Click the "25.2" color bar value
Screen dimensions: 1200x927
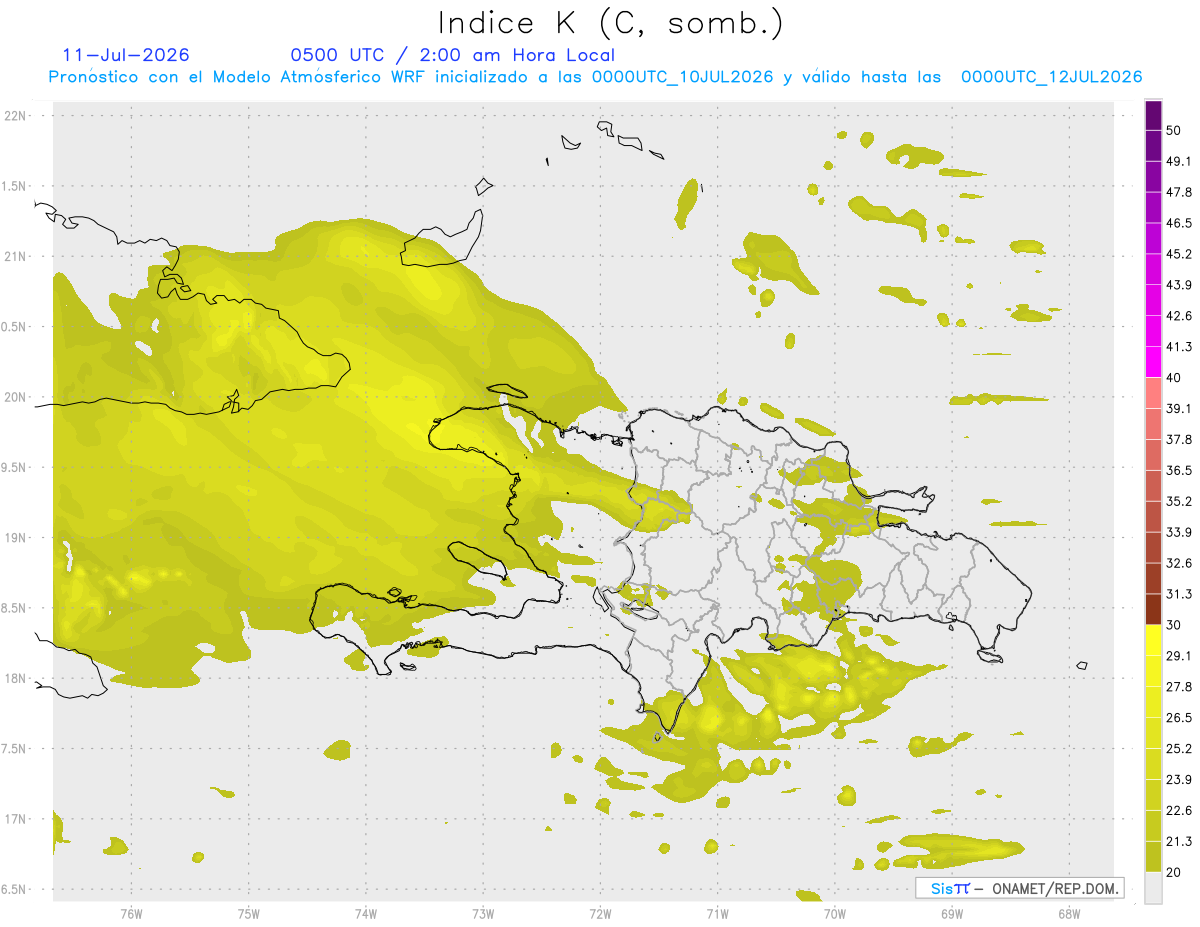tap(1179, 748)
